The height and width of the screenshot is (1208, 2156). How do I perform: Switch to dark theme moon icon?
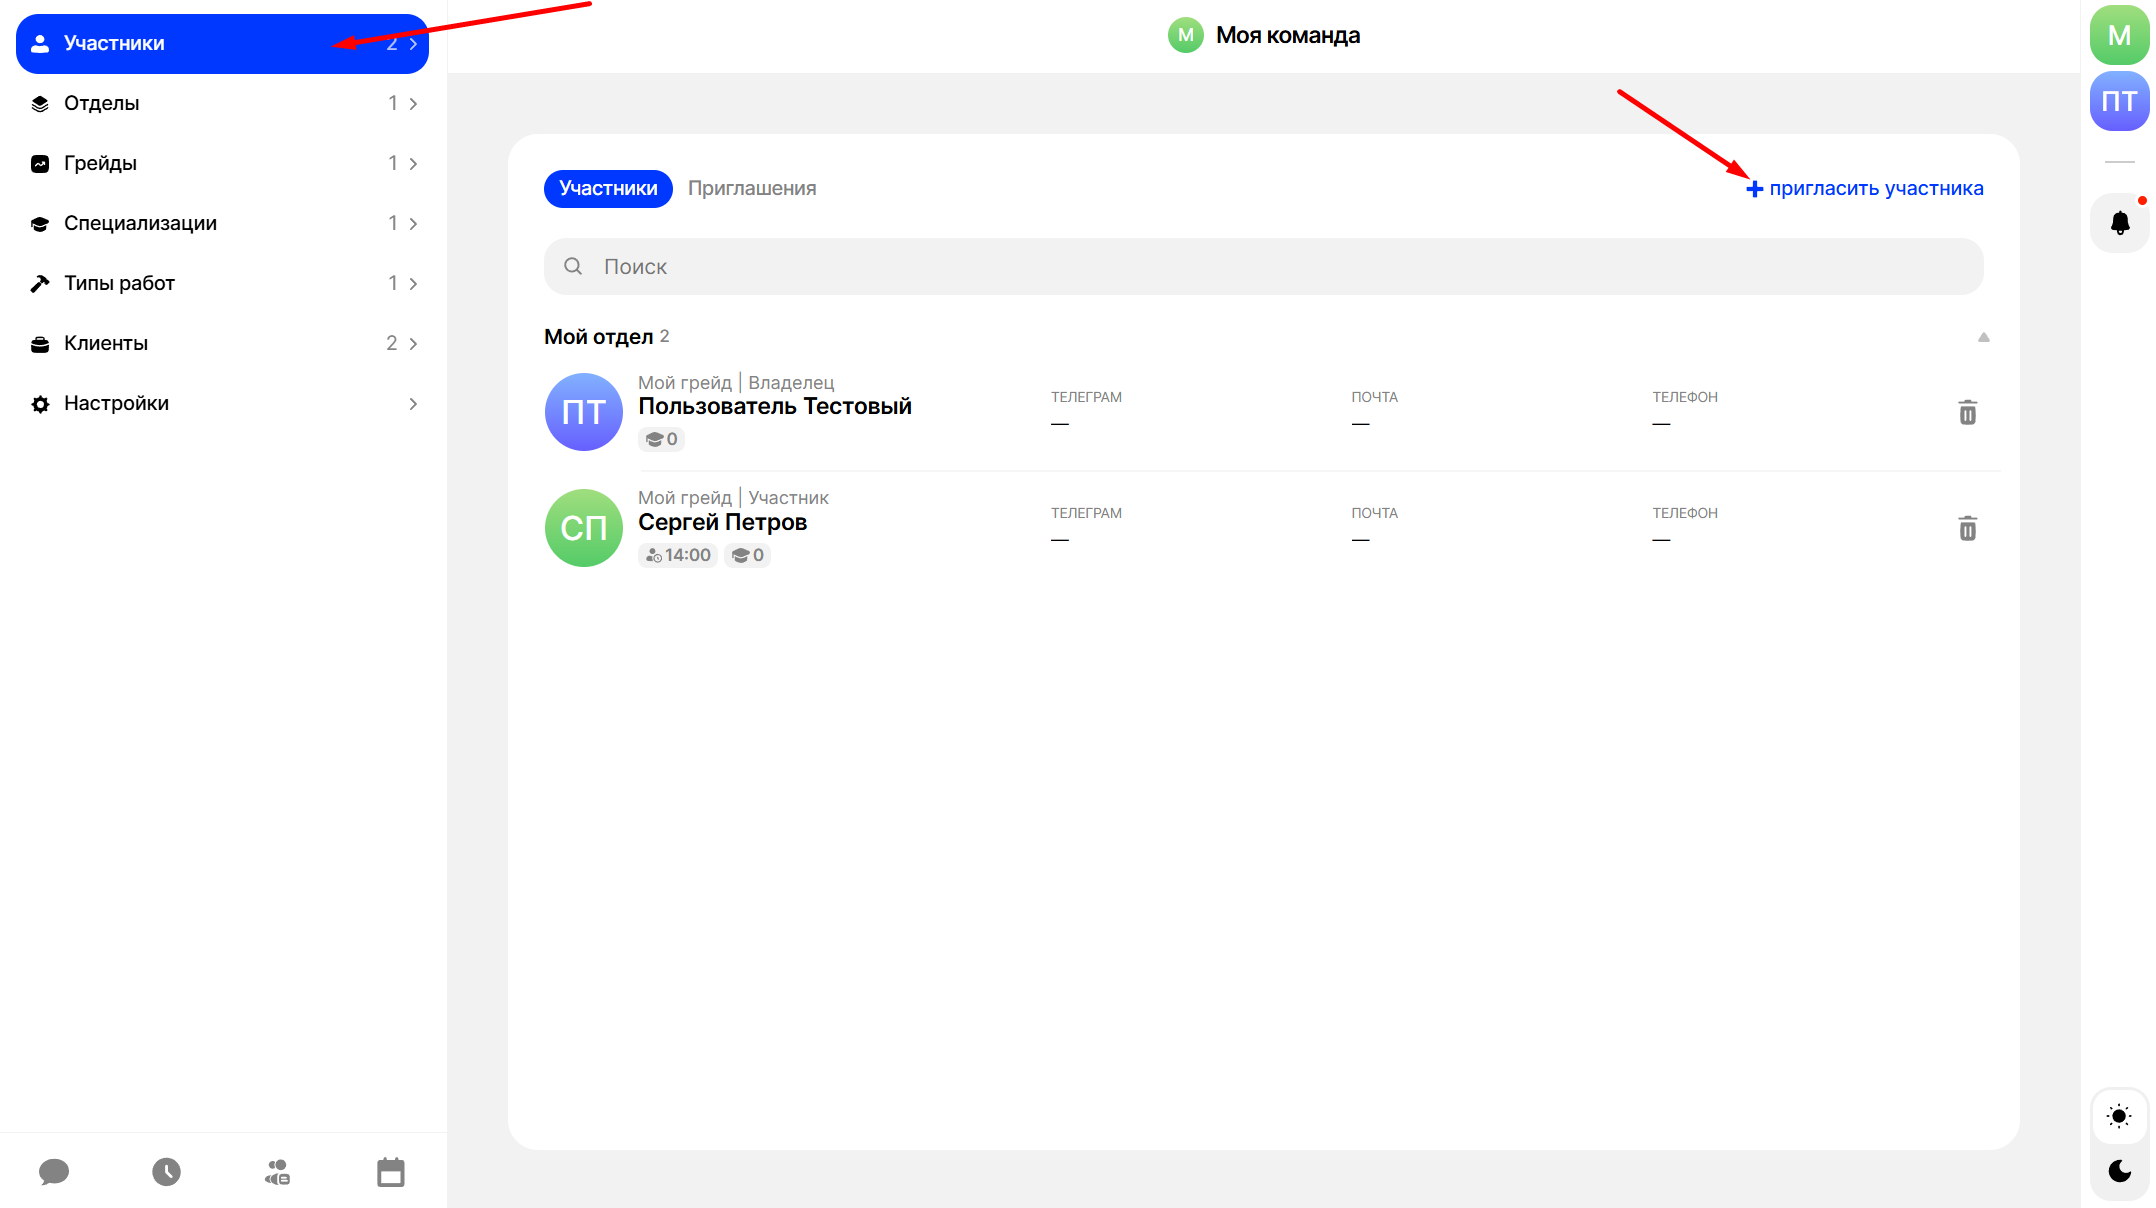click(2119, 1170)
